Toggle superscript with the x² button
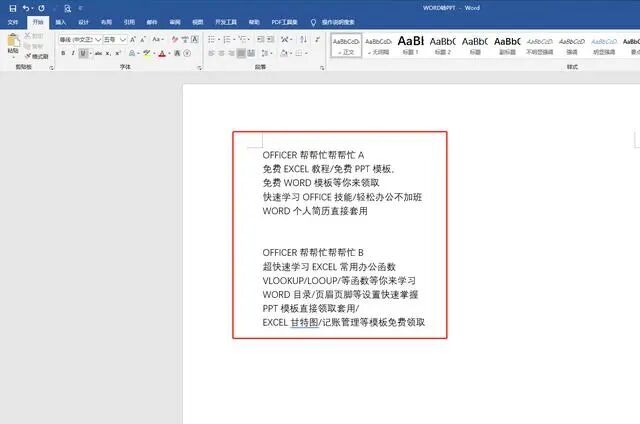The width and height of the screenshot is (640, 424). (118, 53)
